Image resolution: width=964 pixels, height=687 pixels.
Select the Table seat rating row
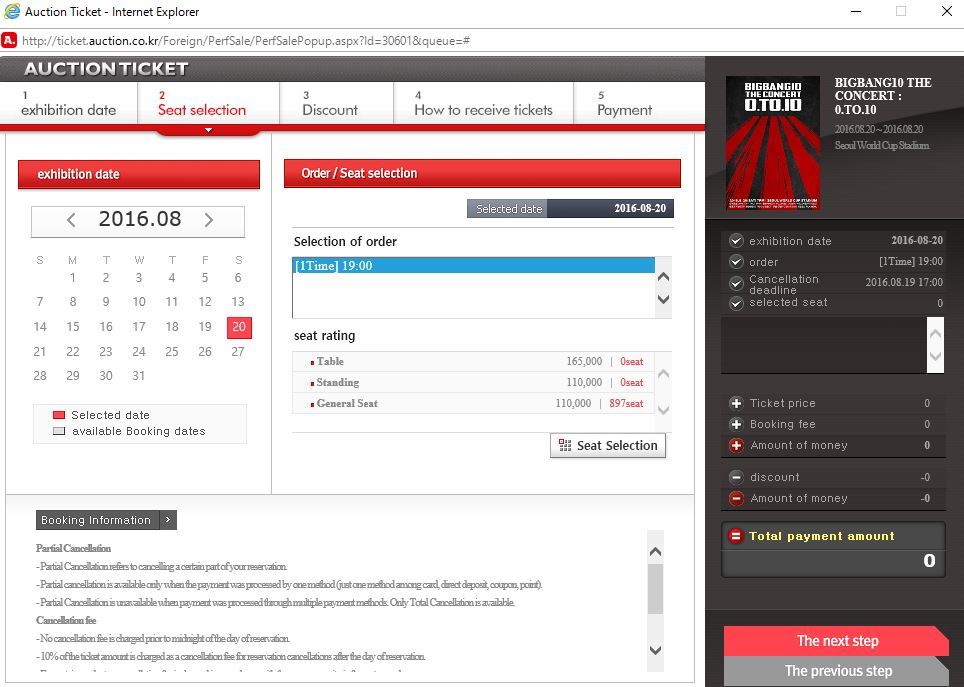click(x=473, y=362)
